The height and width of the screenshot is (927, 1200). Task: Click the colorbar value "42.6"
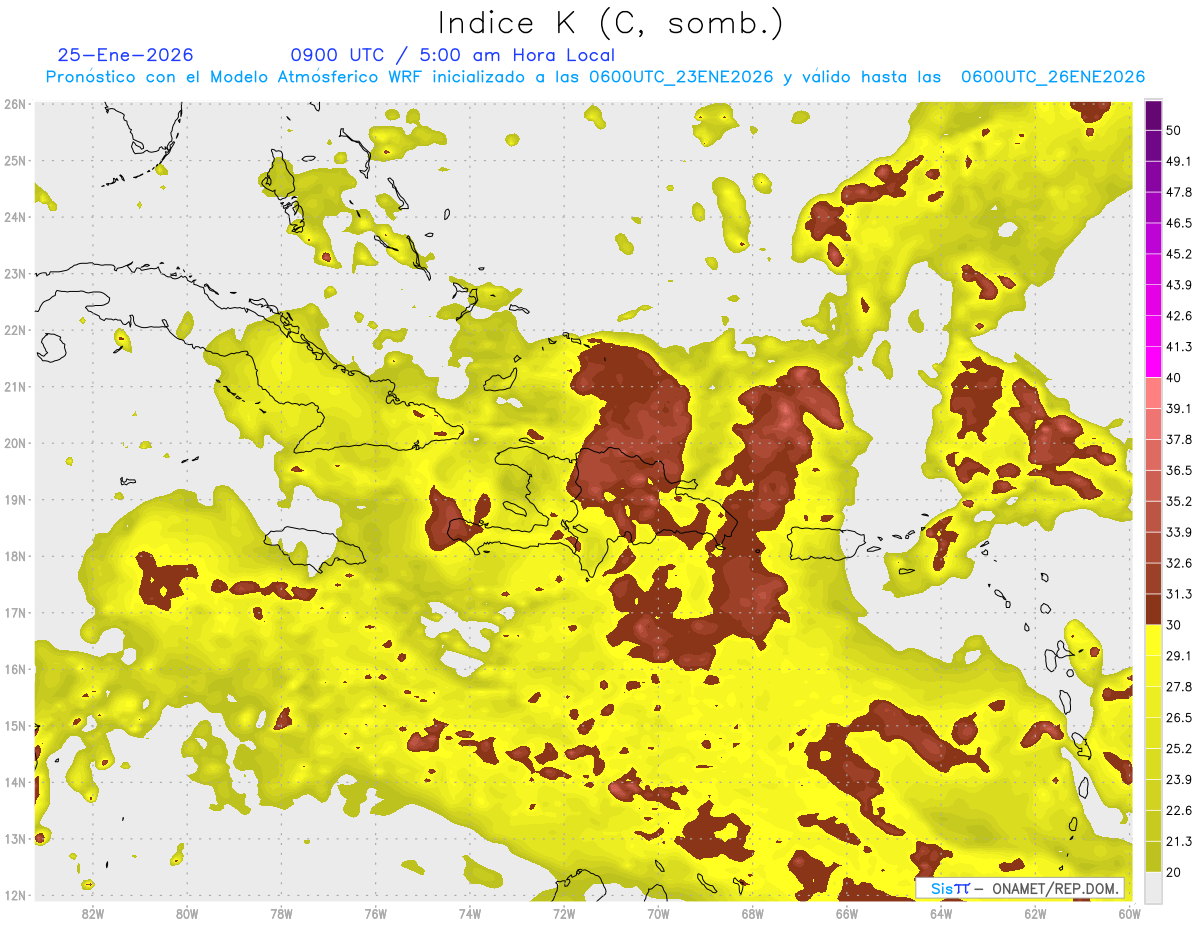pos(1179,316)
